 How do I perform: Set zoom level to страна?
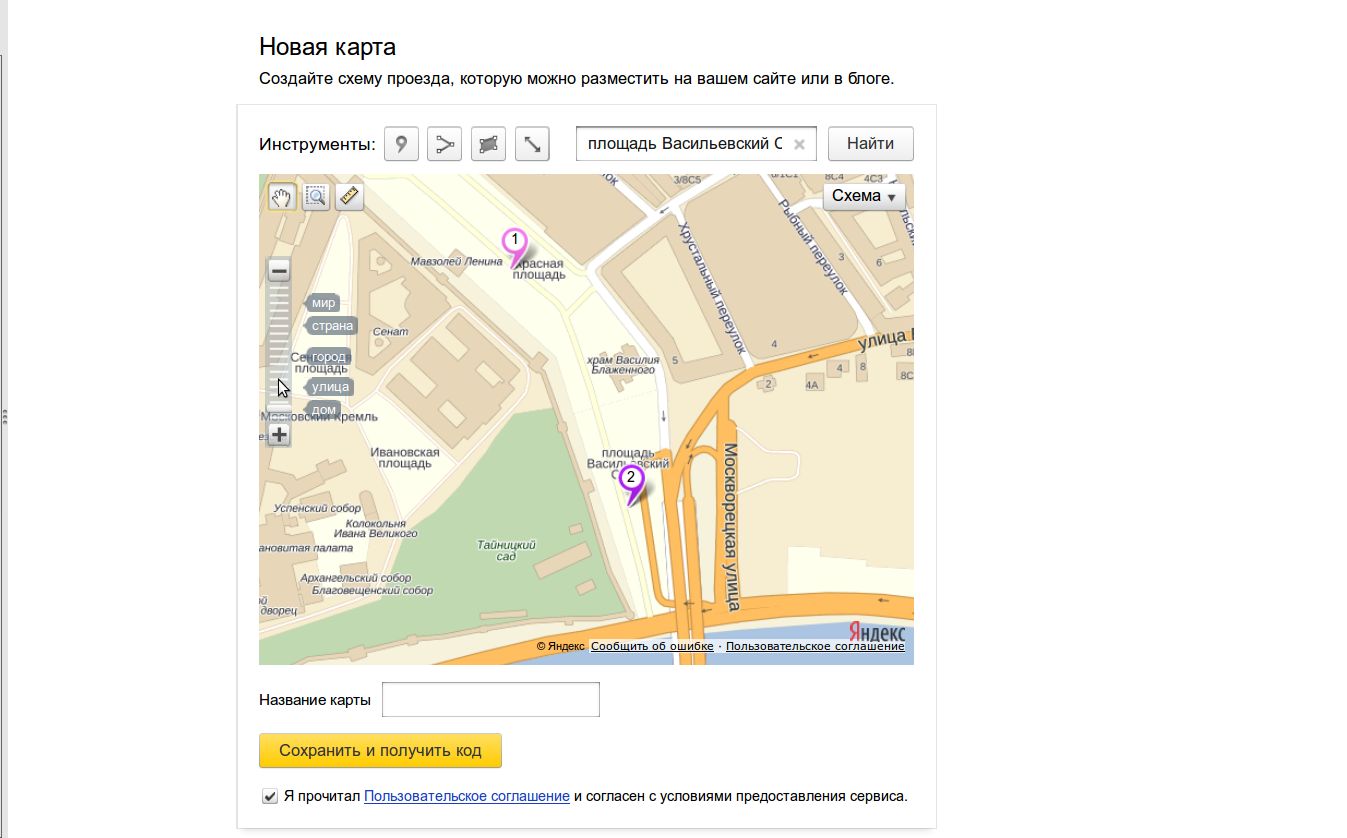[x=331, y=326]
